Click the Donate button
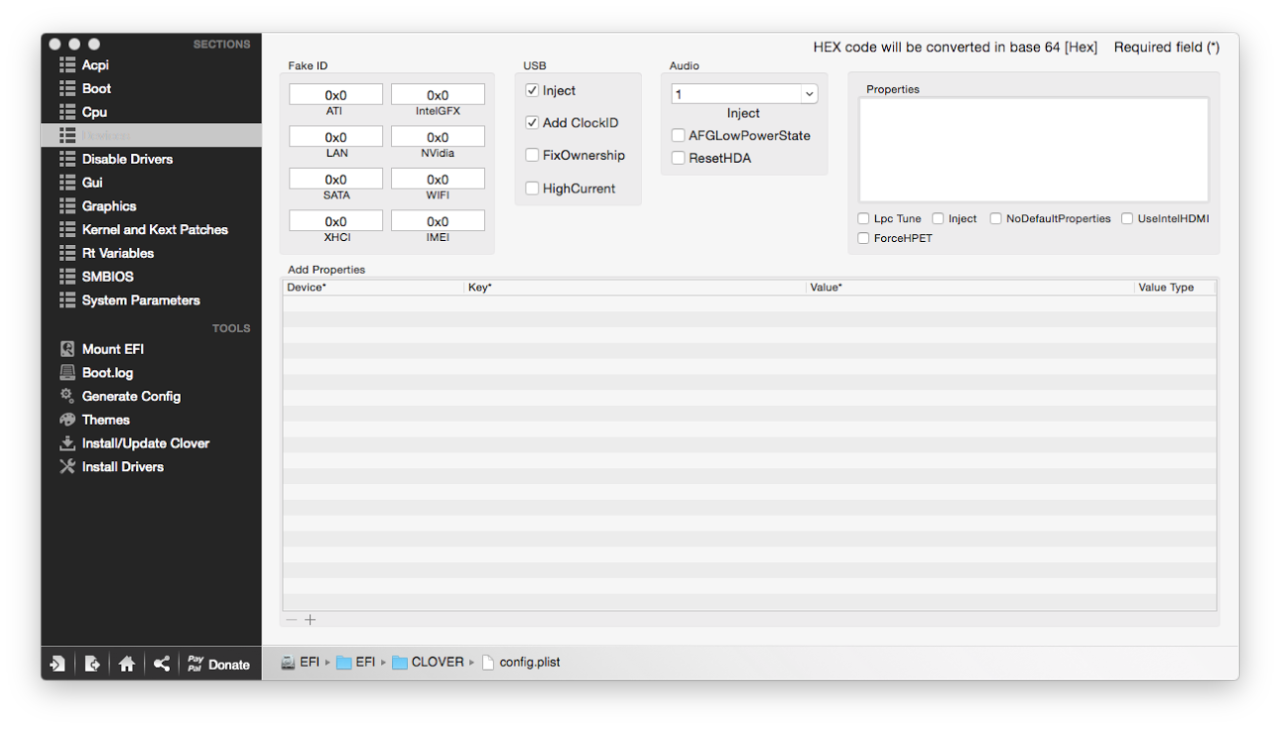Viewport: 1280px width, 729px height. pyautogui.click(x=218, y=664)
